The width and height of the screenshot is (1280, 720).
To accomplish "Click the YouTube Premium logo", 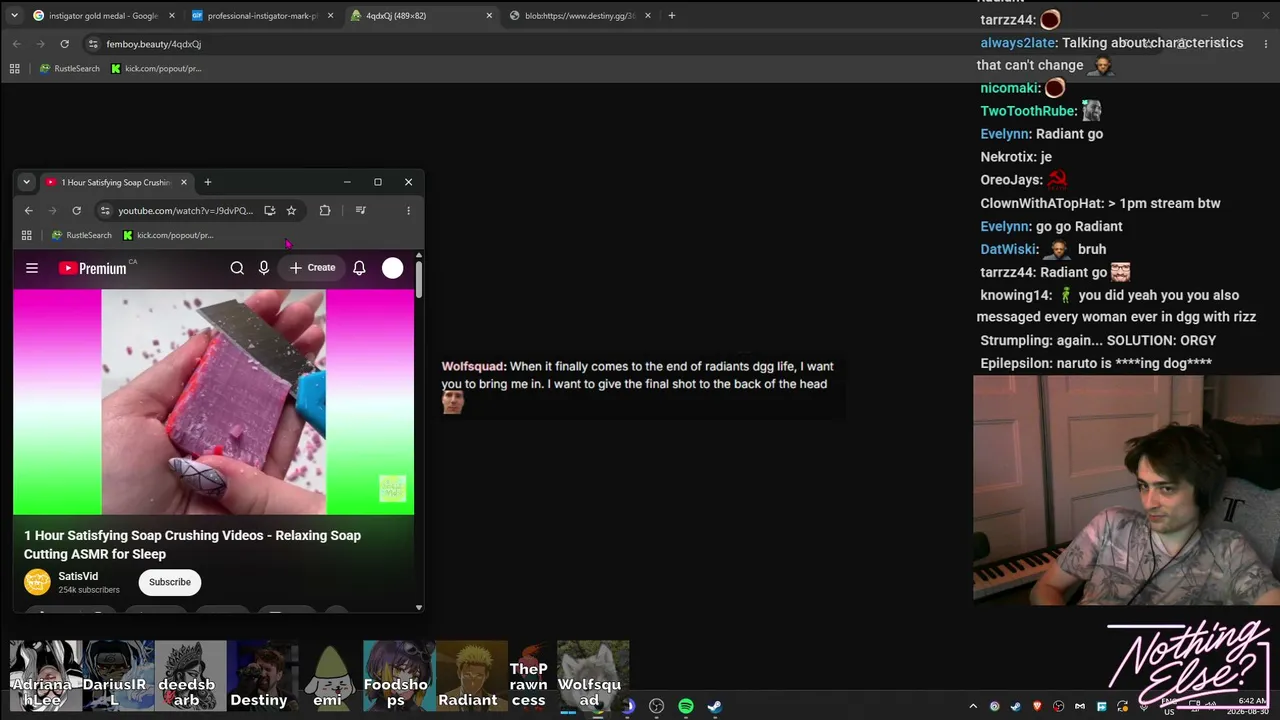I will point(94,268).
